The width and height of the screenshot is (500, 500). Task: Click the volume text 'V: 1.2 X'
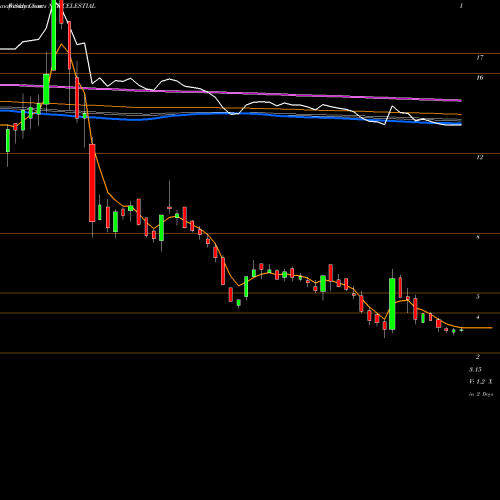pos(481,381)
